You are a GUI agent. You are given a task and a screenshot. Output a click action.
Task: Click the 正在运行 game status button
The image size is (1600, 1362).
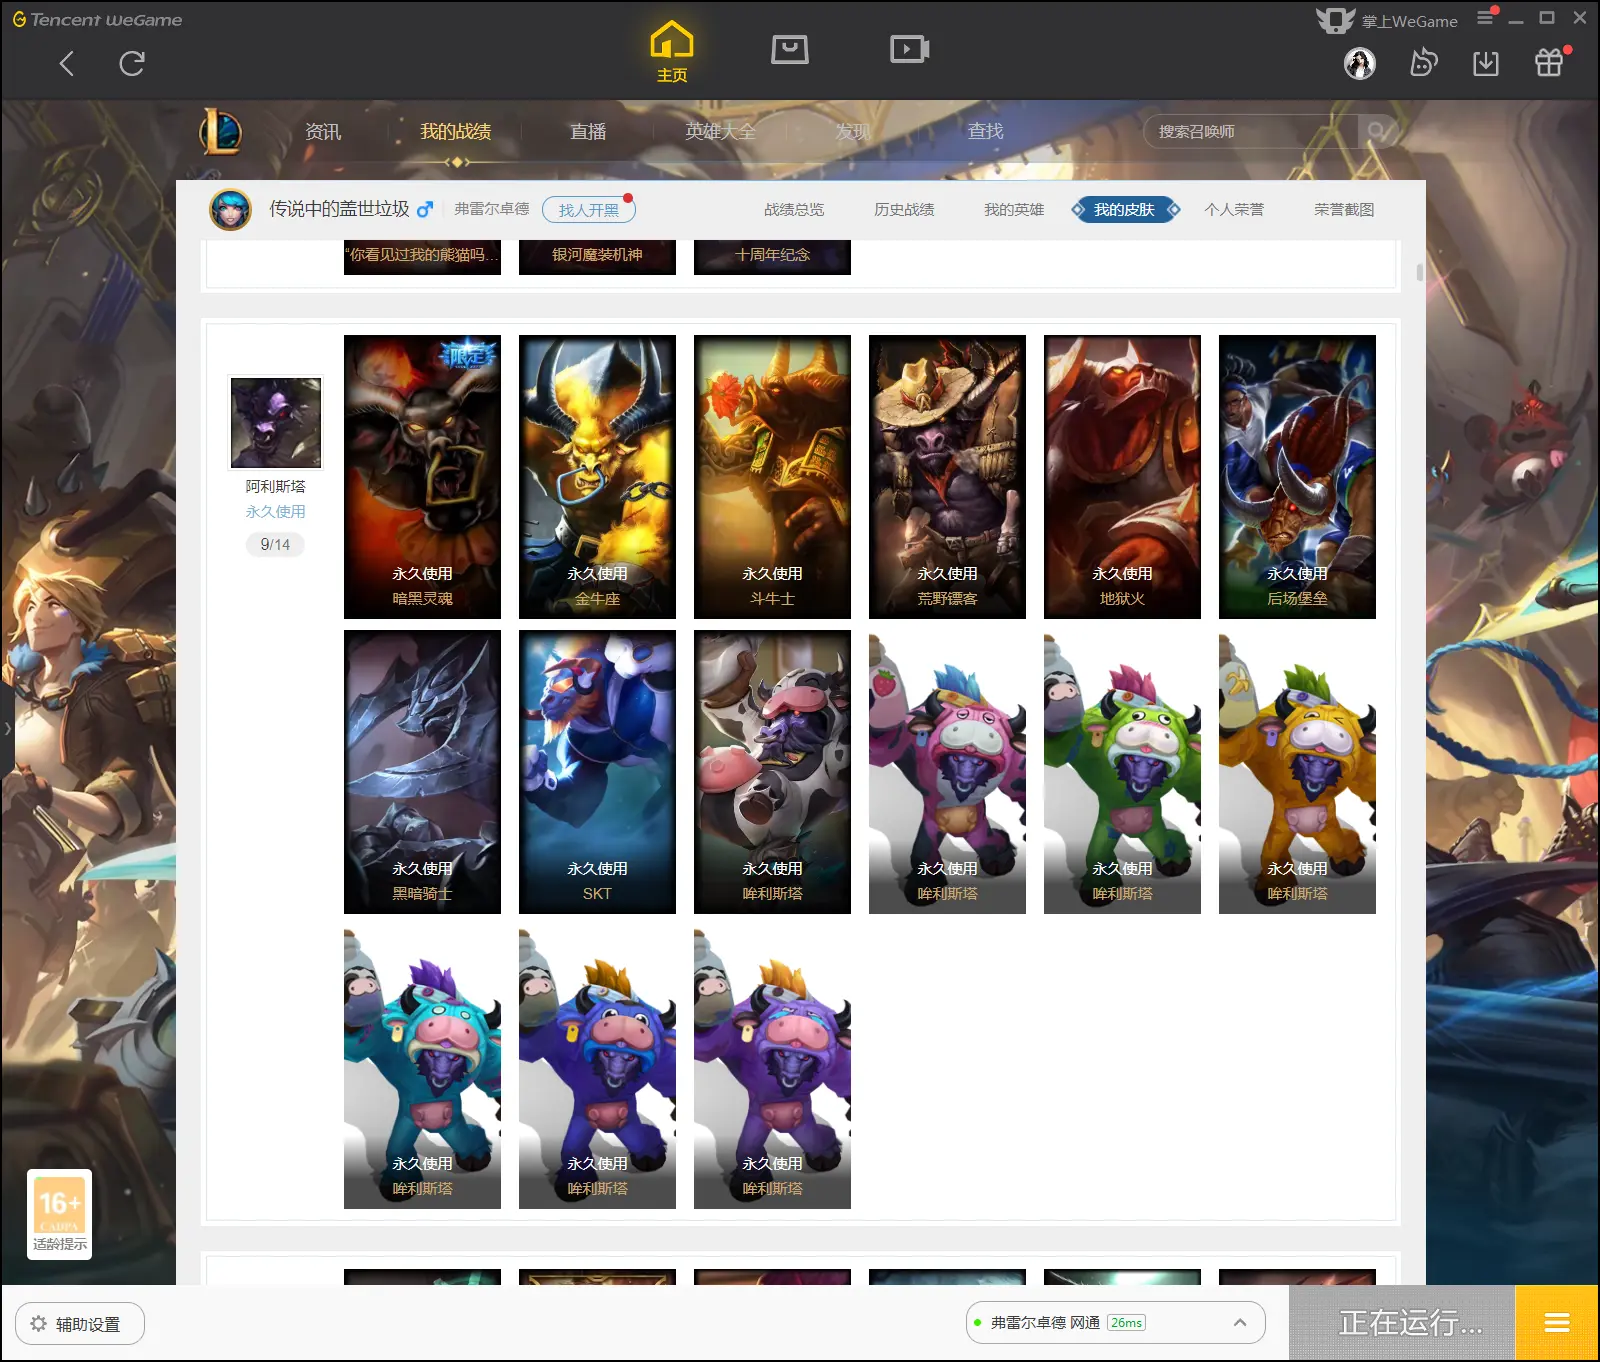[1403, 1323]
